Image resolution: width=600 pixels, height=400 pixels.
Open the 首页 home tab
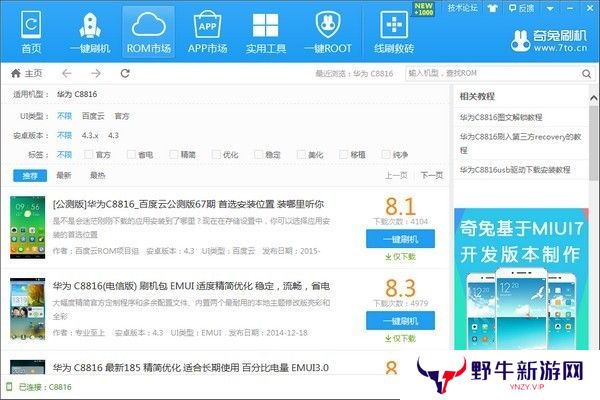(x=31, y=32)
